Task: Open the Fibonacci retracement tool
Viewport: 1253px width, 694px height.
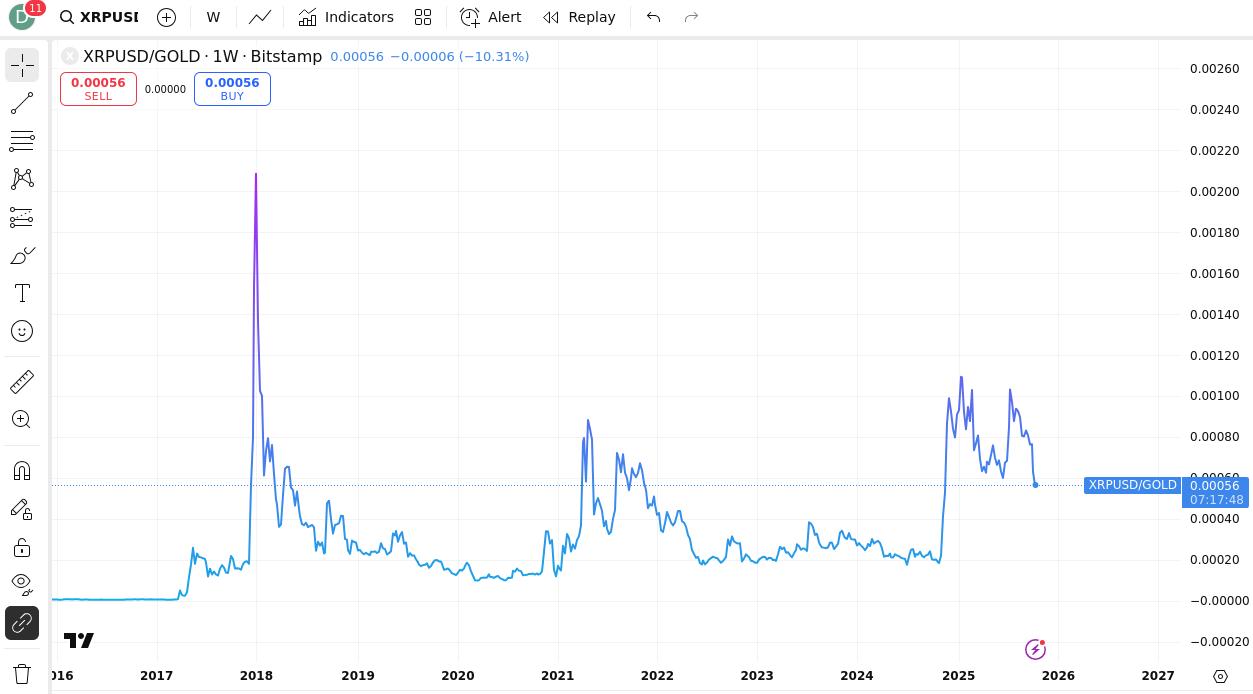Action: pyautogui.click(x=22, y=141)
